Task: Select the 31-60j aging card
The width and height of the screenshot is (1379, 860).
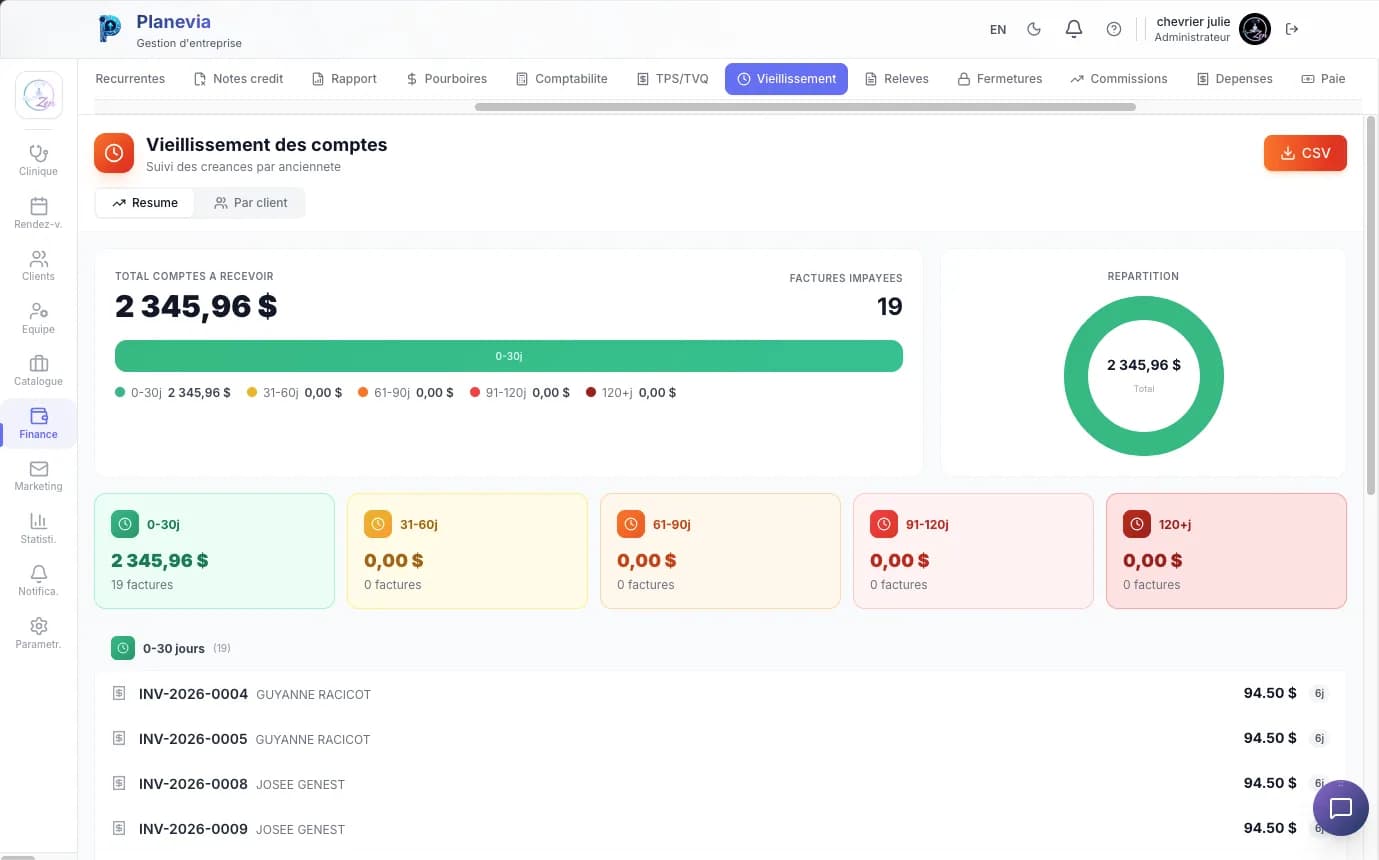Action: [467, 551]
